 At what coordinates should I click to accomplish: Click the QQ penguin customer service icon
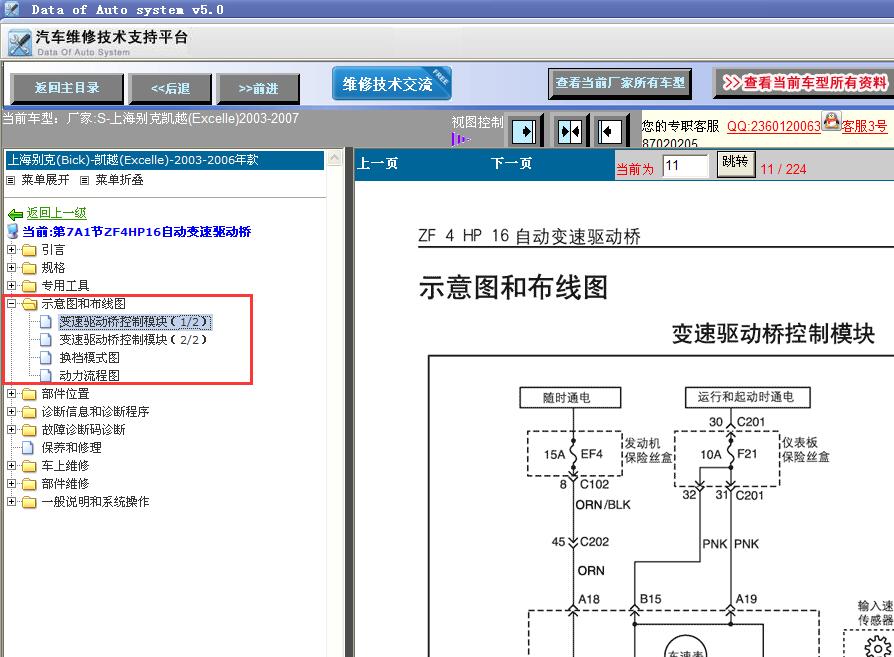(x=832, y=121)
